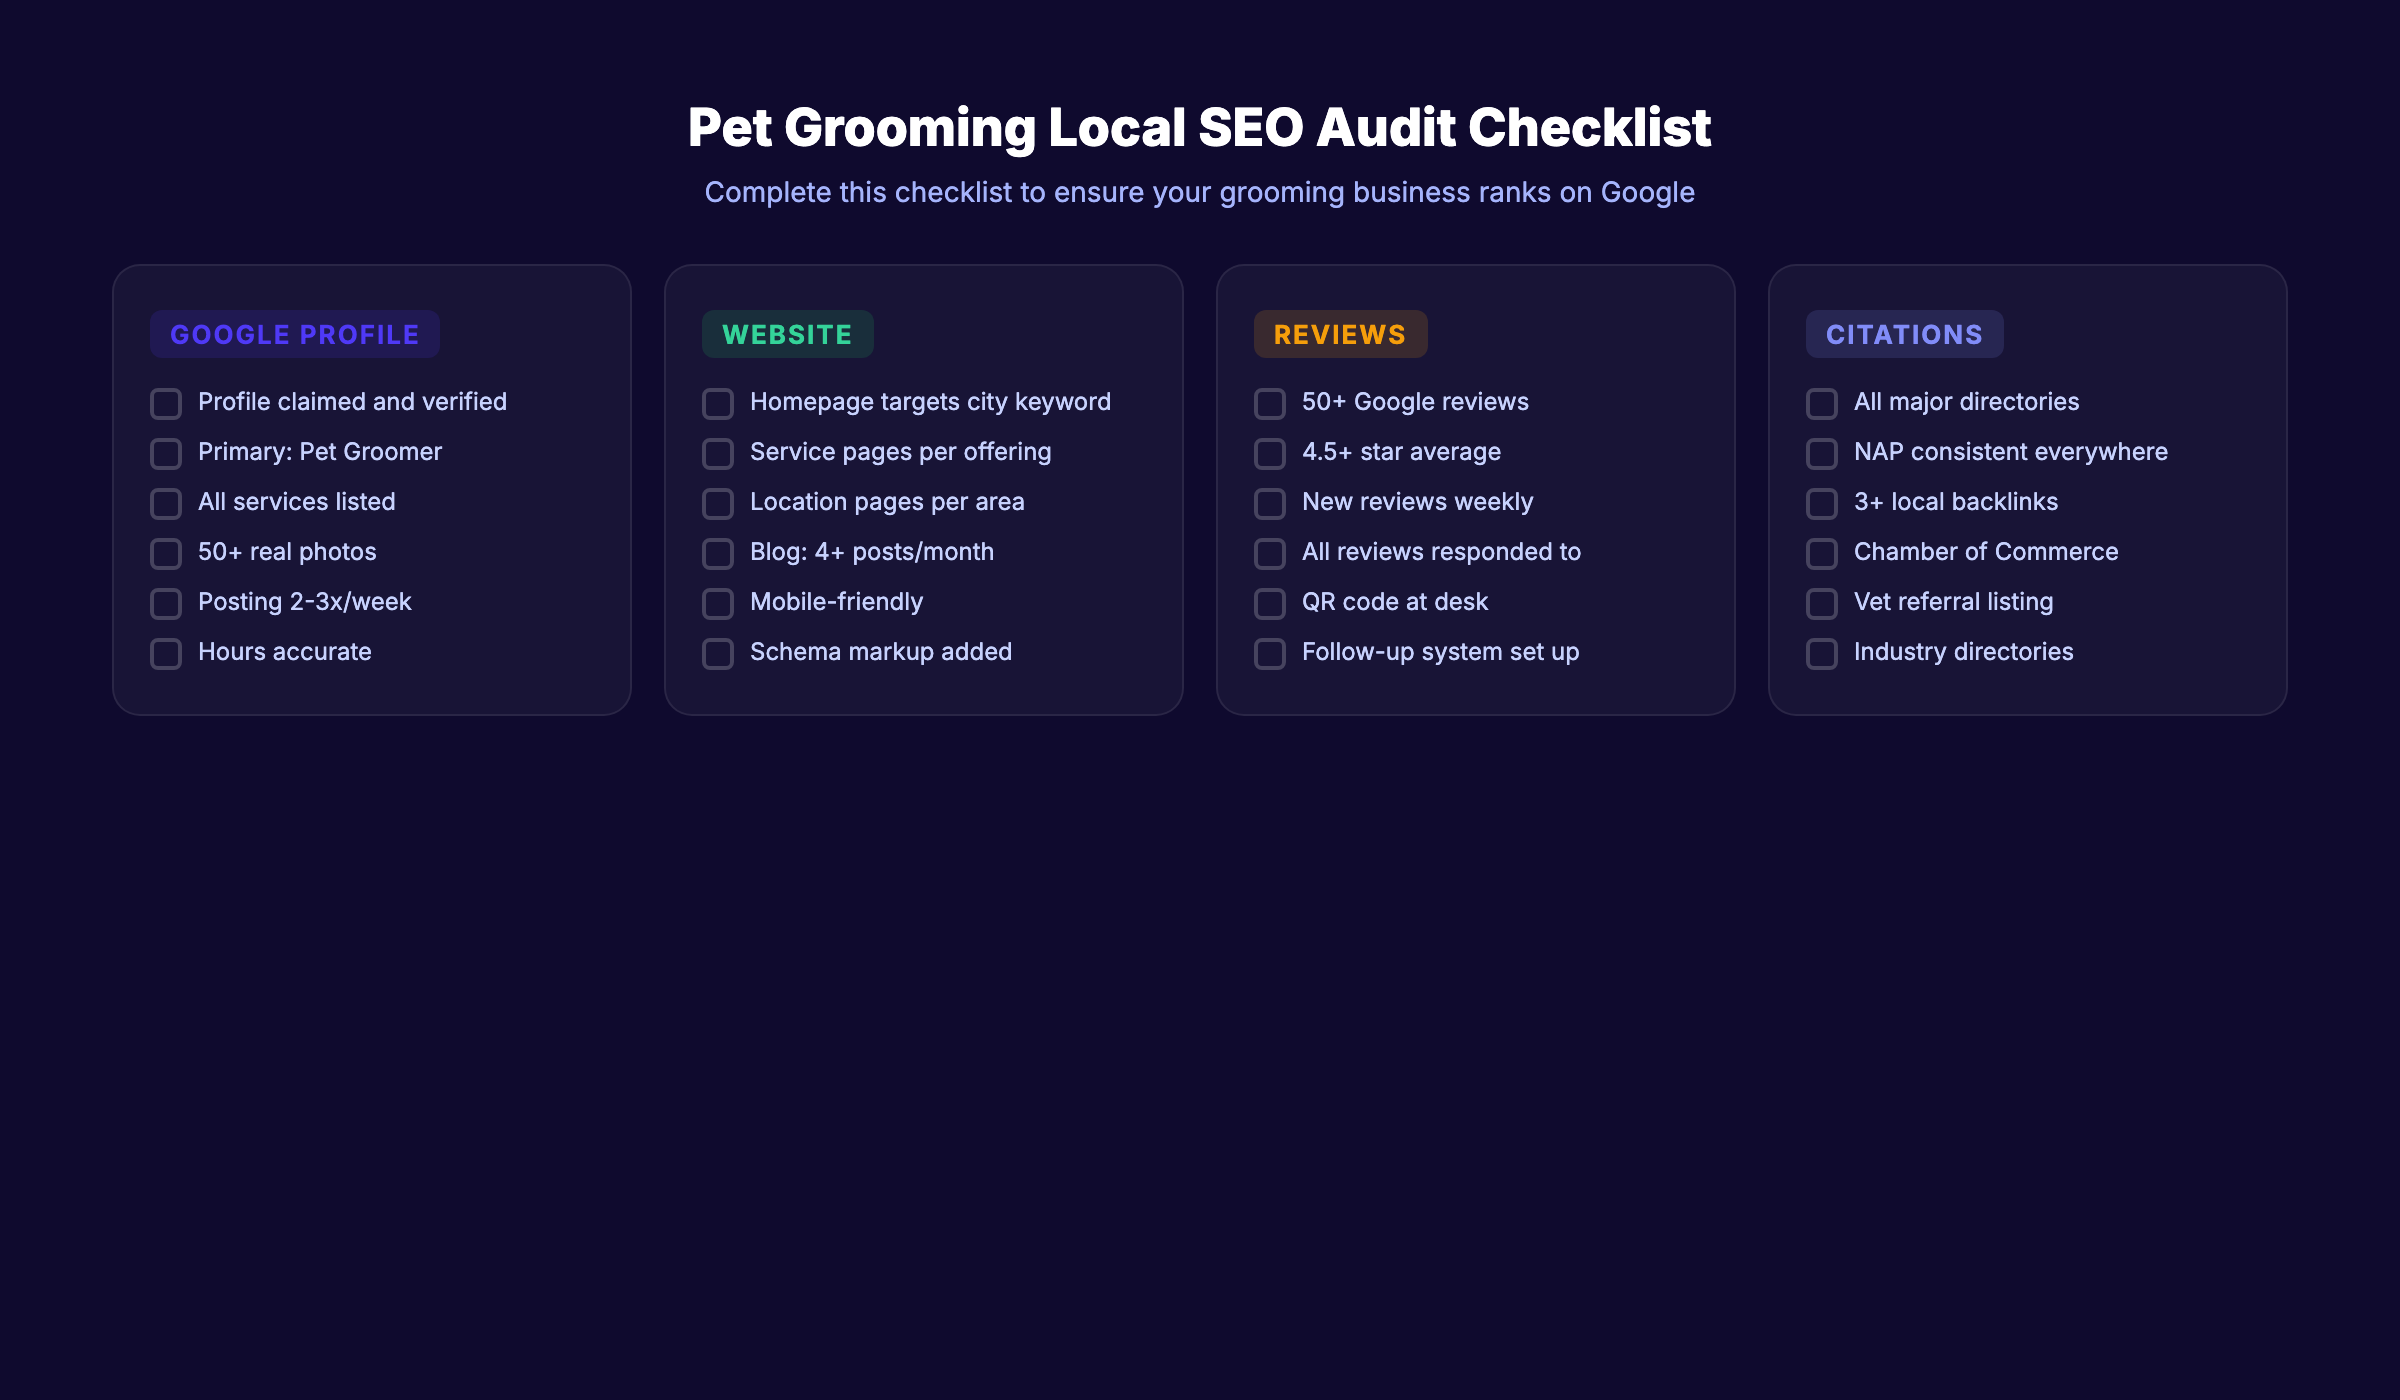Mark "All services listed" as done
2400x1400 pixels.
[x=165, y=503]
